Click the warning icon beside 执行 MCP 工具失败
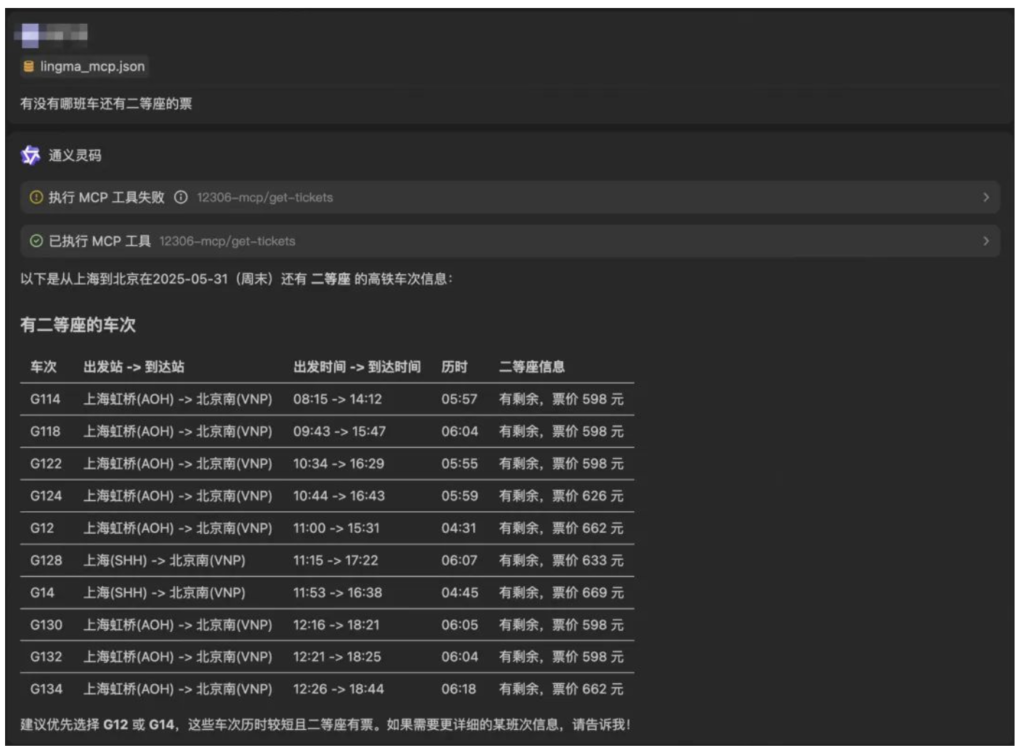 (x=36, y=198)
